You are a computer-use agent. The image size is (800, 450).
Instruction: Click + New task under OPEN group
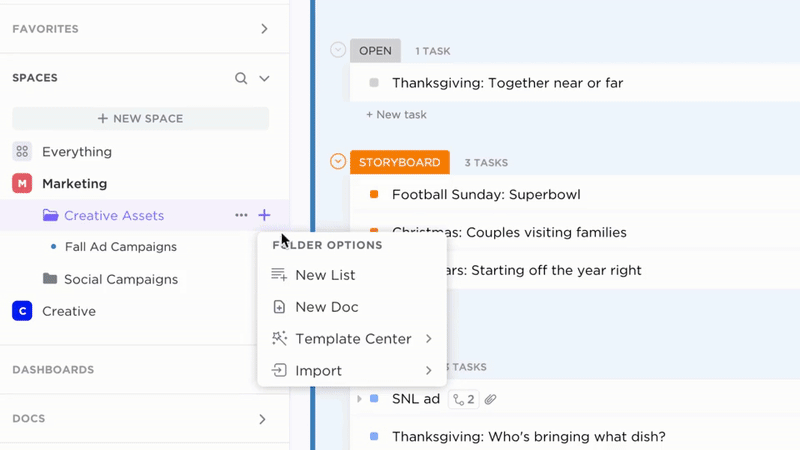(x=396, y=115)
